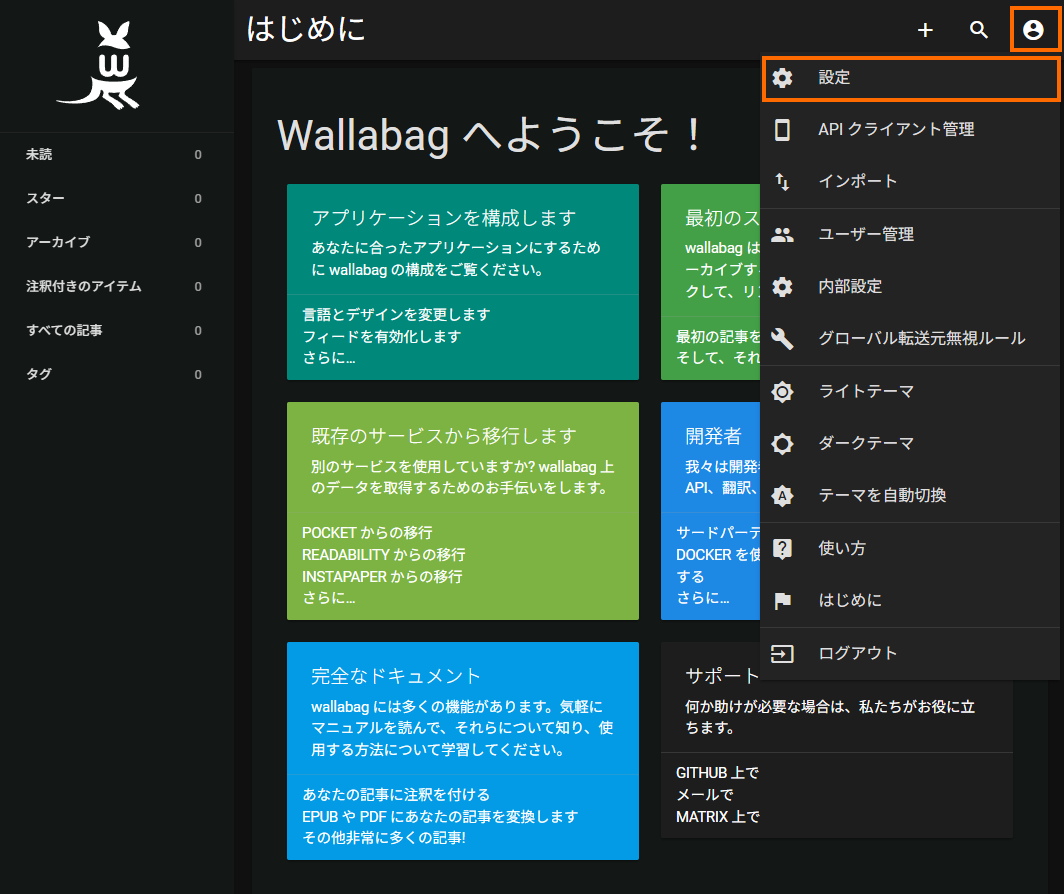
Task: Click the 0 count beside 未読
Action: coord(197,155)
